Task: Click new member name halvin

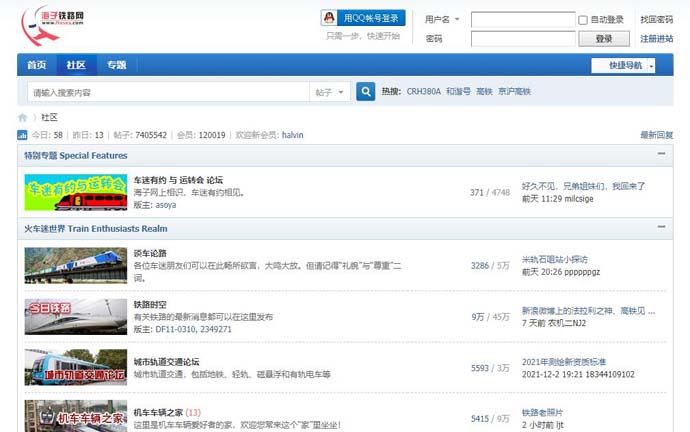Action: 293,135
